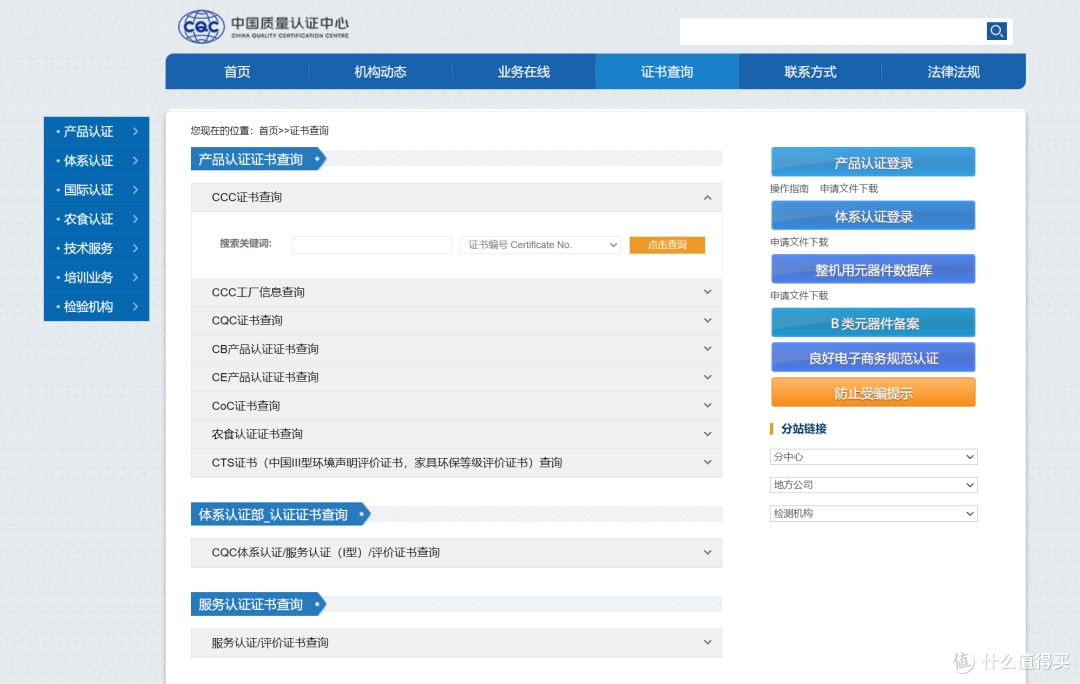Open the 操作指南 link
The height and width of the screenshot is (684, 1080).
789,189
